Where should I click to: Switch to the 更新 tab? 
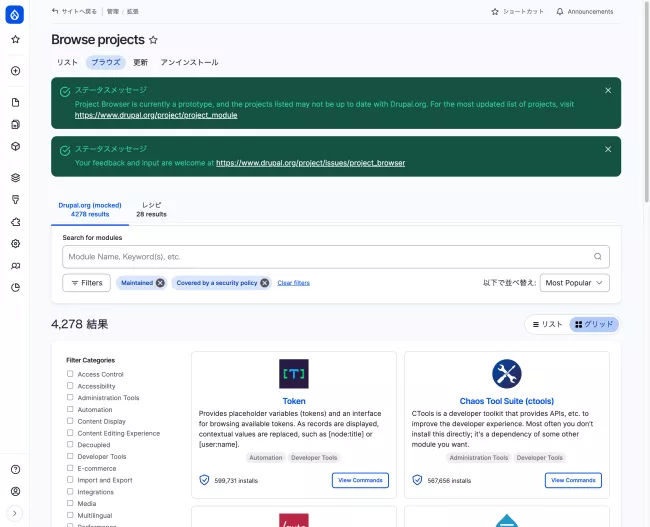140,62
